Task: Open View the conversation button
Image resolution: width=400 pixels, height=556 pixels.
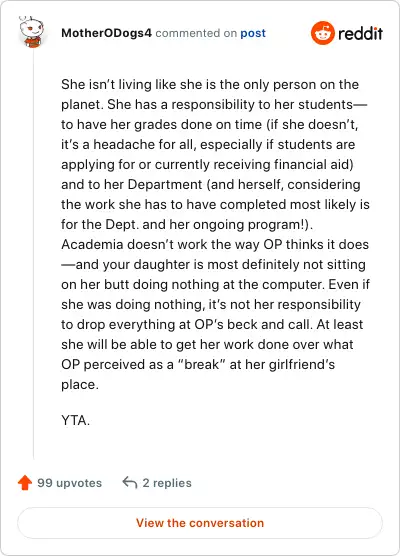Action: pyautogui.click(x=200, y=523)
